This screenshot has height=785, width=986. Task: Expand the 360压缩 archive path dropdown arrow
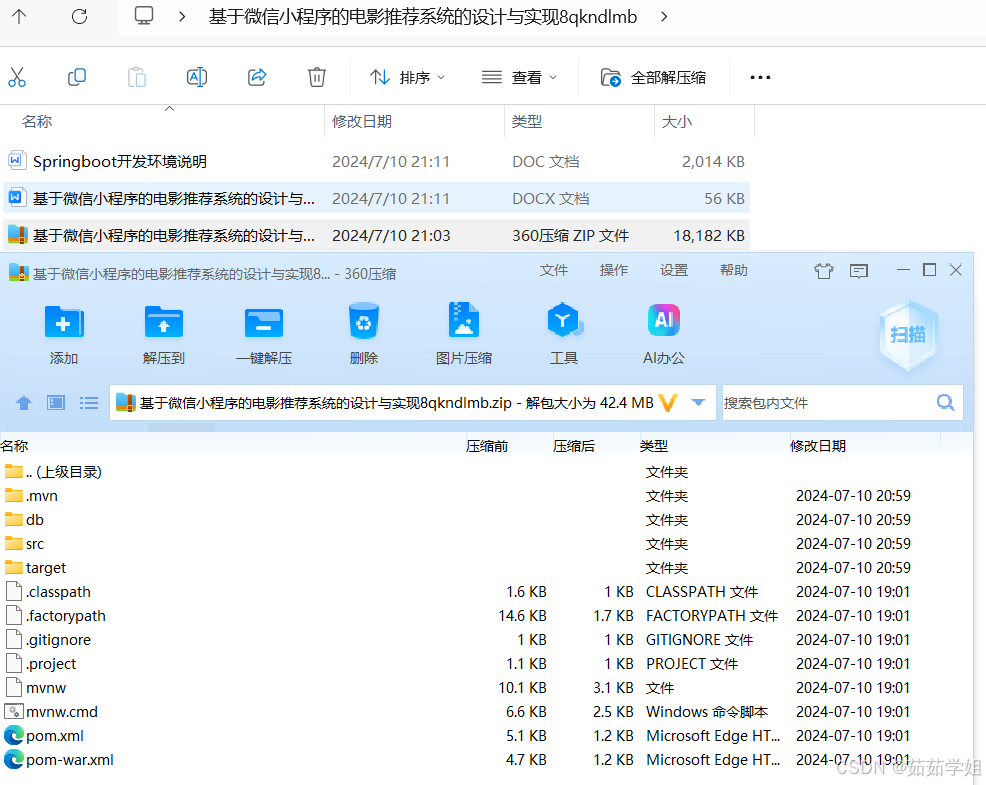coord(698,403)
